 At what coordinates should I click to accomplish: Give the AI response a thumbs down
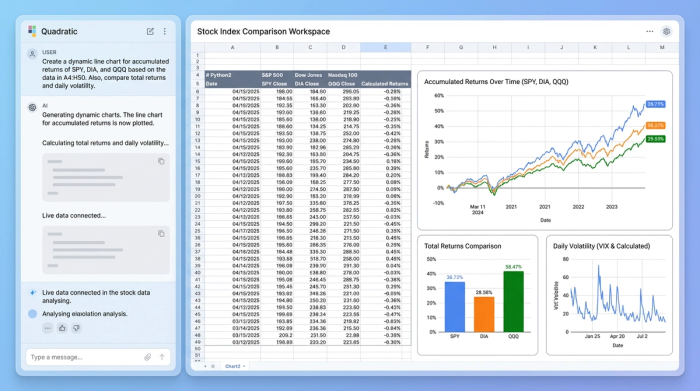(76, 328)
